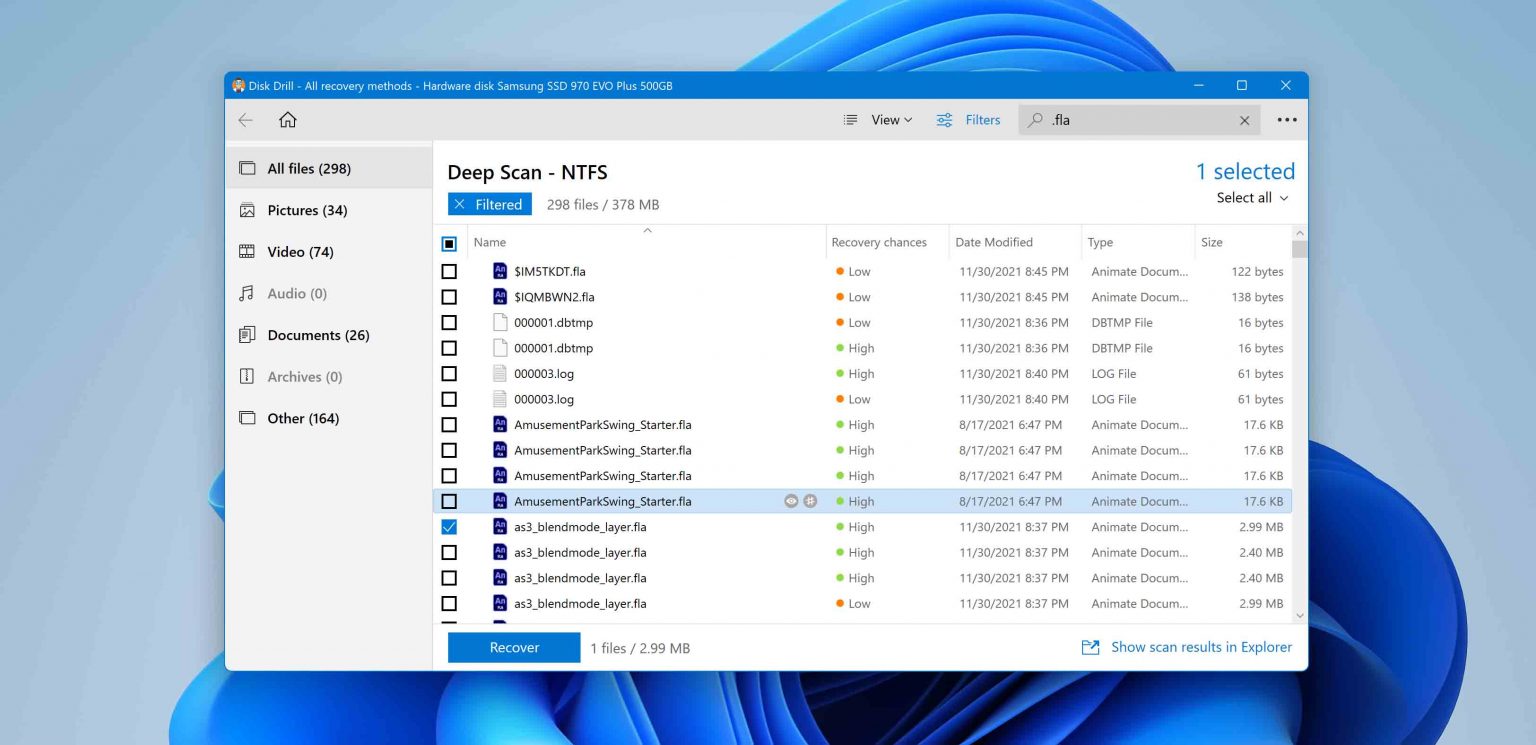Sort by the Recovery chances column
1536x745 pixels.
tap(879, 242)
